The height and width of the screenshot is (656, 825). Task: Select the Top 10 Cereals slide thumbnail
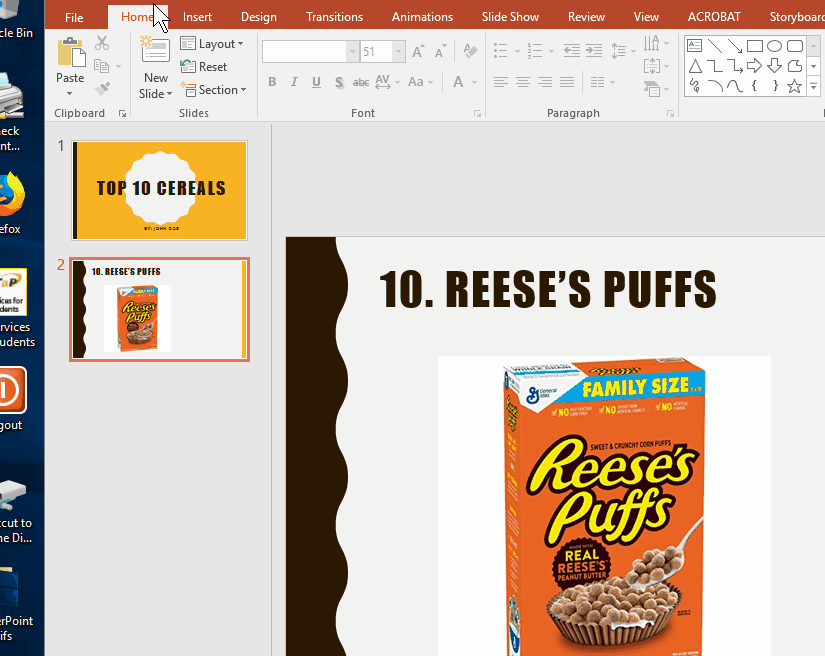pyautogui.click(x=159, y=190)
